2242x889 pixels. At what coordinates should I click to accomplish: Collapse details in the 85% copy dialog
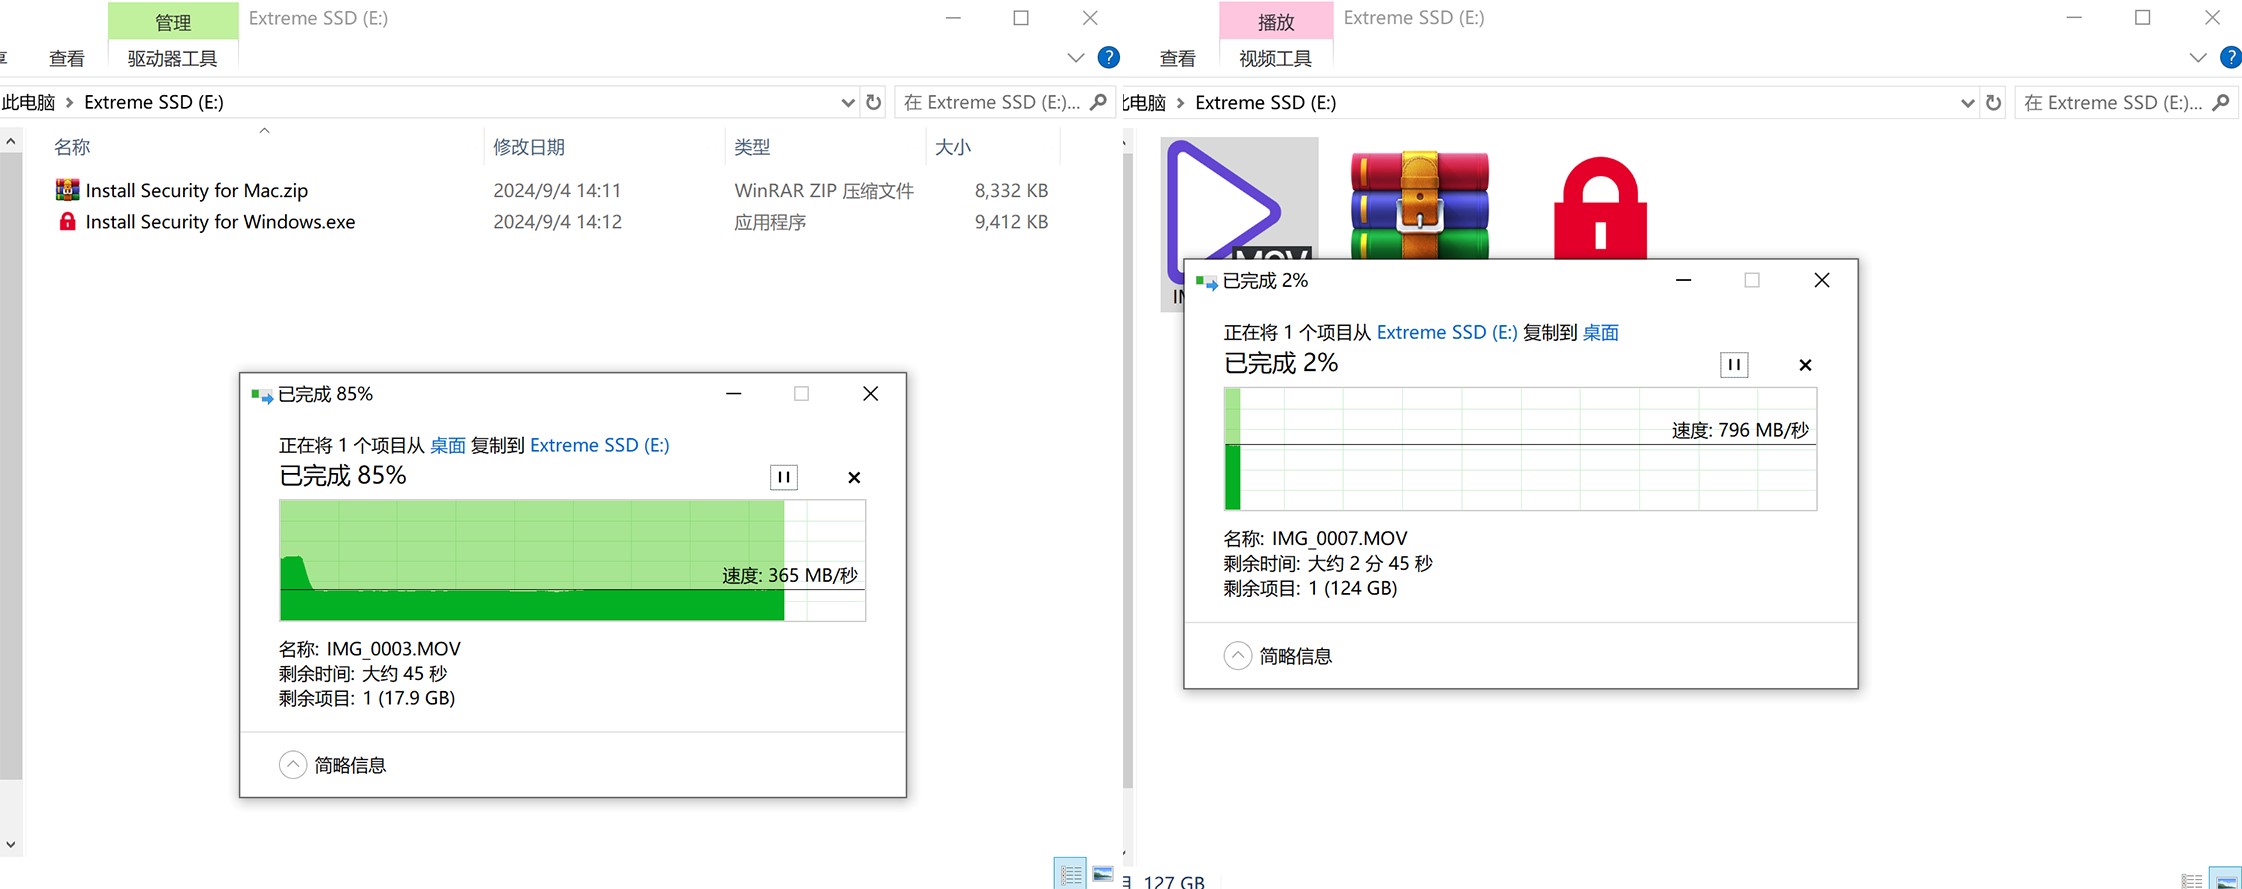pos(292,765)
